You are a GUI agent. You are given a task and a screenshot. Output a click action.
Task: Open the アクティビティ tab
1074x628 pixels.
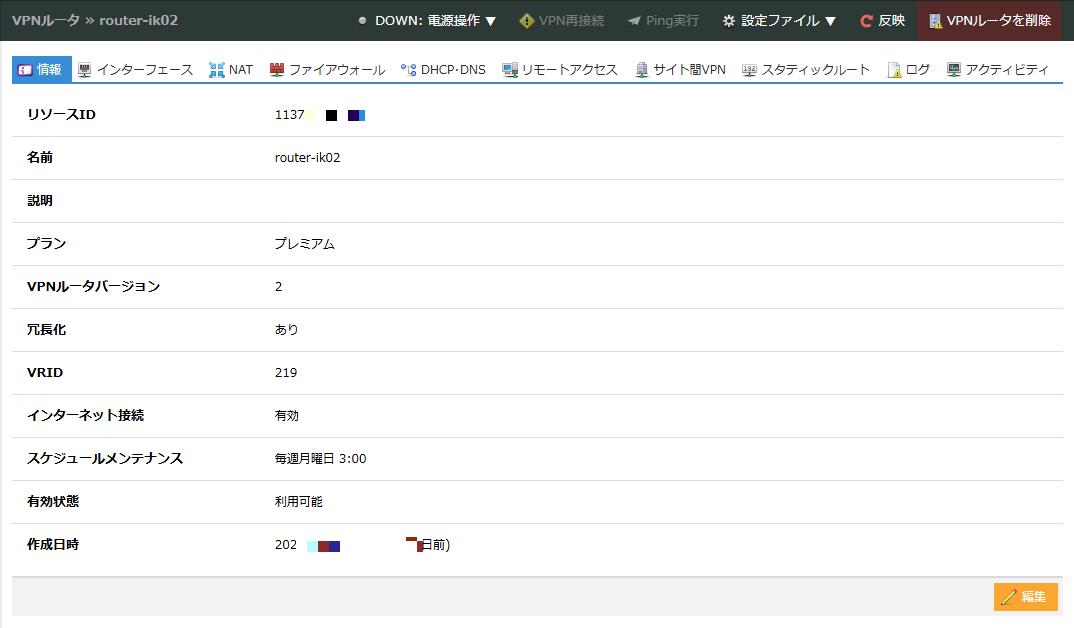(x=997, y=70)
